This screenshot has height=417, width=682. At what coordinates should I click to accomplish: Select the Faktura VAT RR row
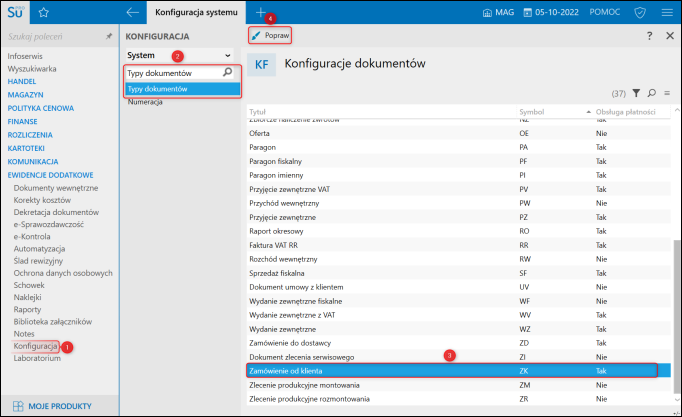click(458, 245)
